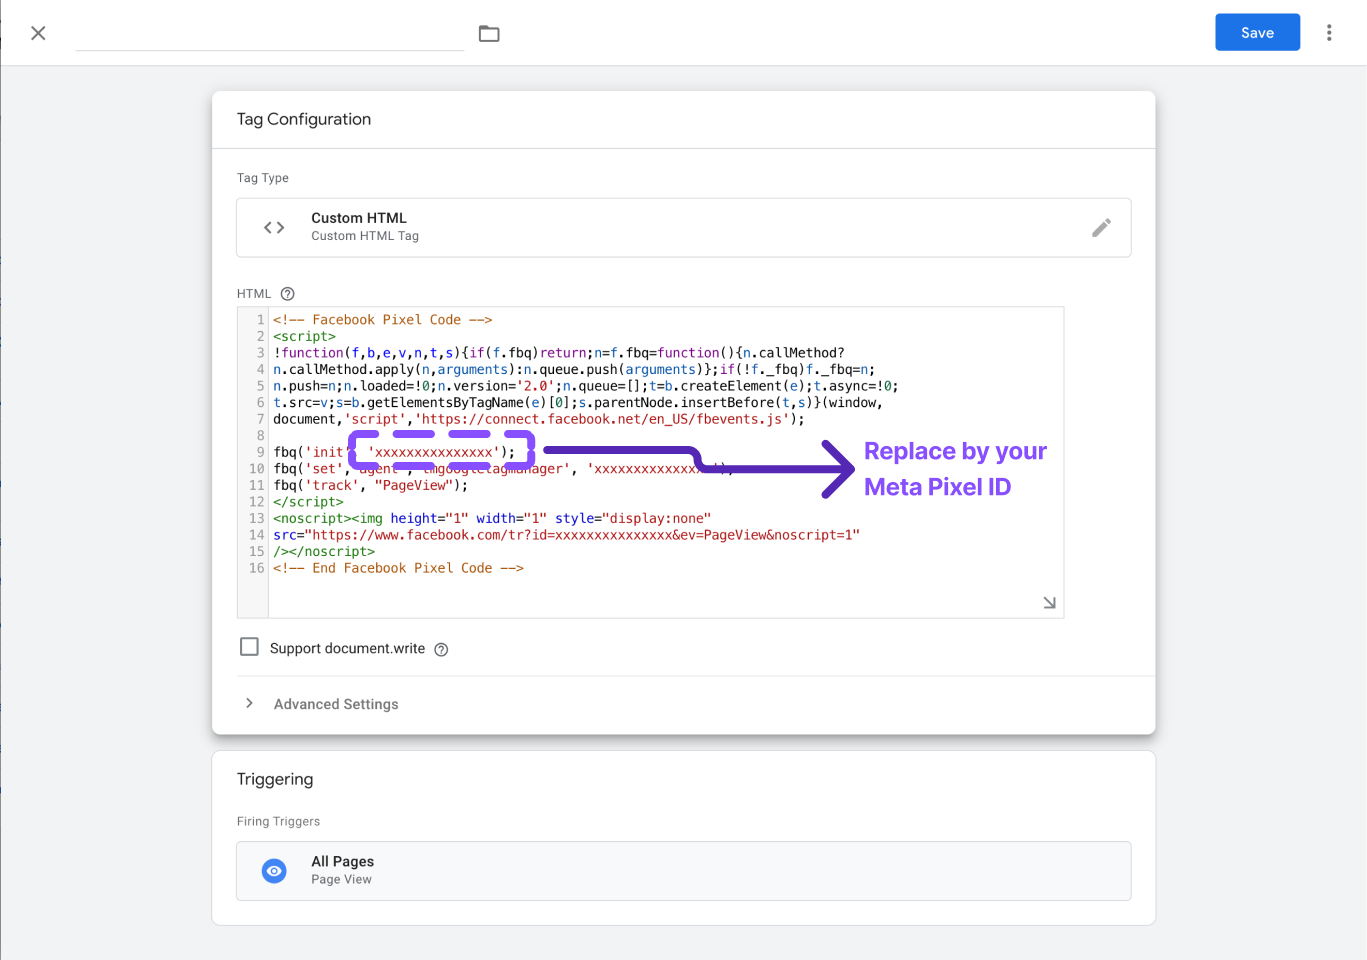Click line 14 with the facebook.com/tr src URL
The width and height of the screenshot is (1367, 960).
click(566, 535)
